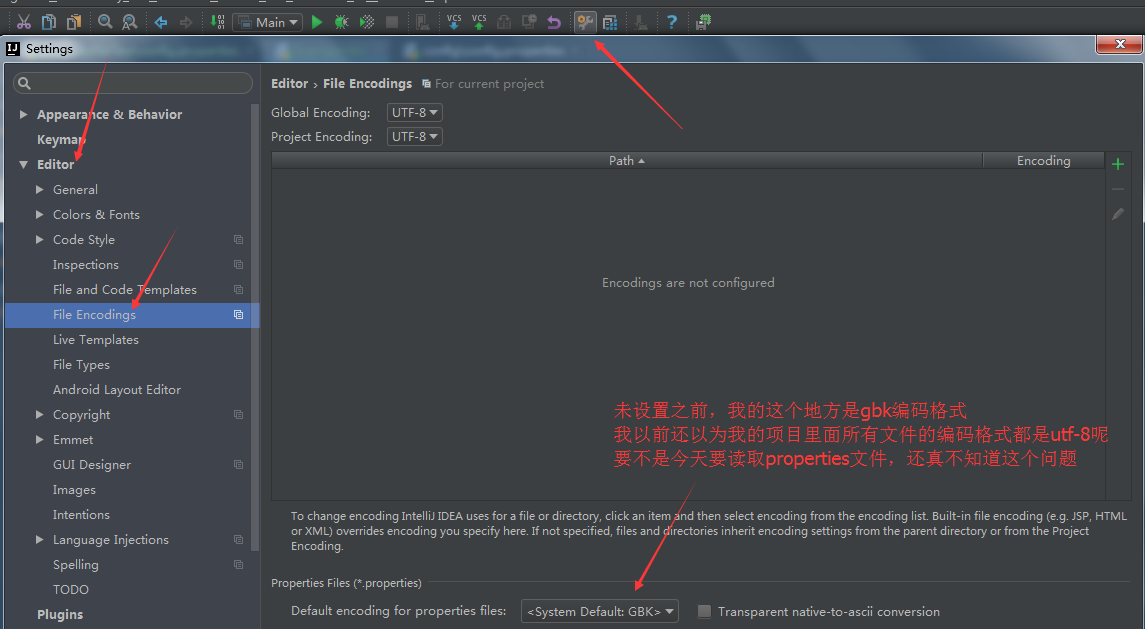Click the grey Stop square icon
This screenshot has width=1145, height=629.
pyautogui.click(x=392, y=22)
